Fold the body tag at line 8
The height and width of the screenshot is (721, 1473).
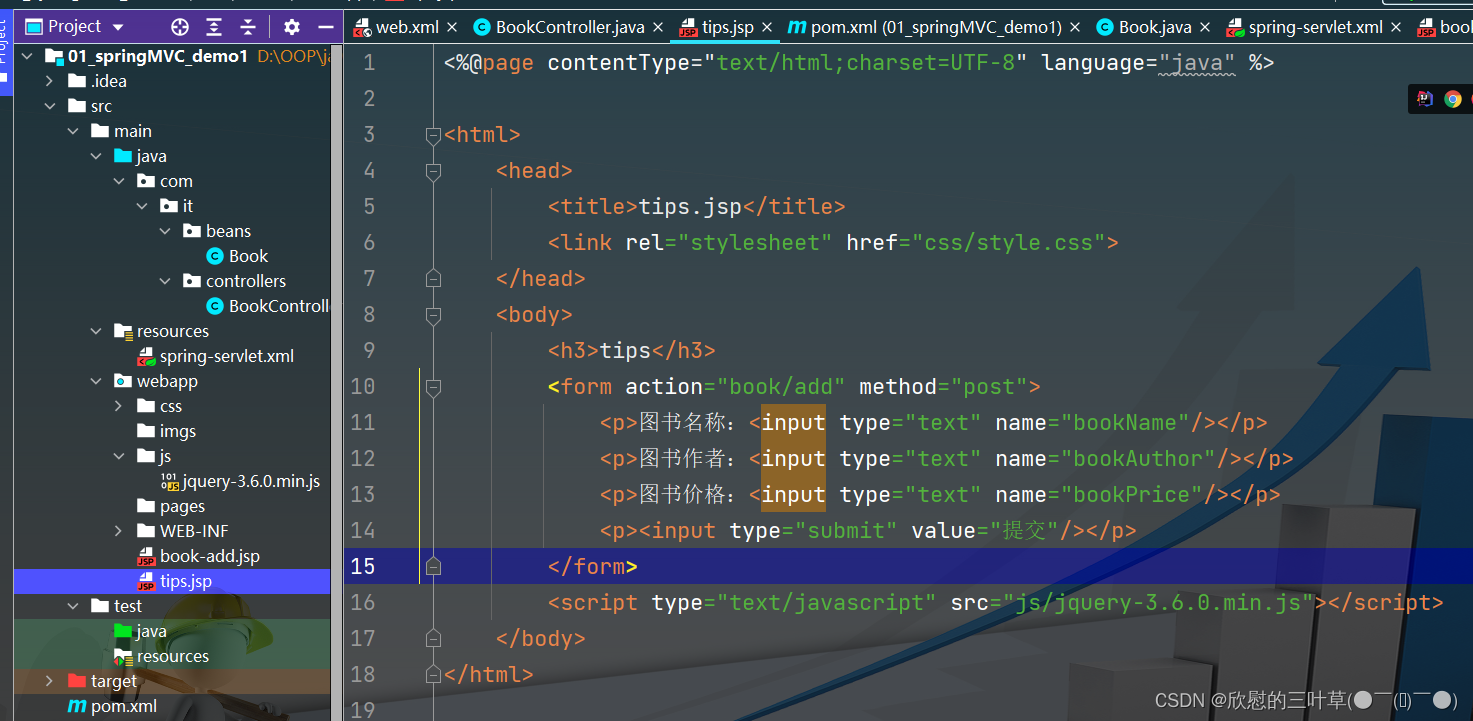tap(433, 314)
